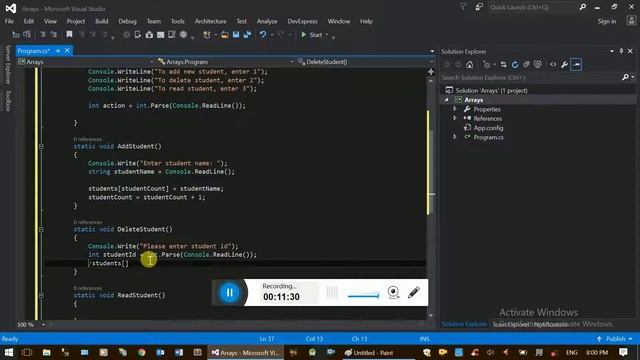This screenshot has height=360, width=640.
Task: Click the recorder pencil annotation icon
Action: pyautogui.click(x=413, y=292)
